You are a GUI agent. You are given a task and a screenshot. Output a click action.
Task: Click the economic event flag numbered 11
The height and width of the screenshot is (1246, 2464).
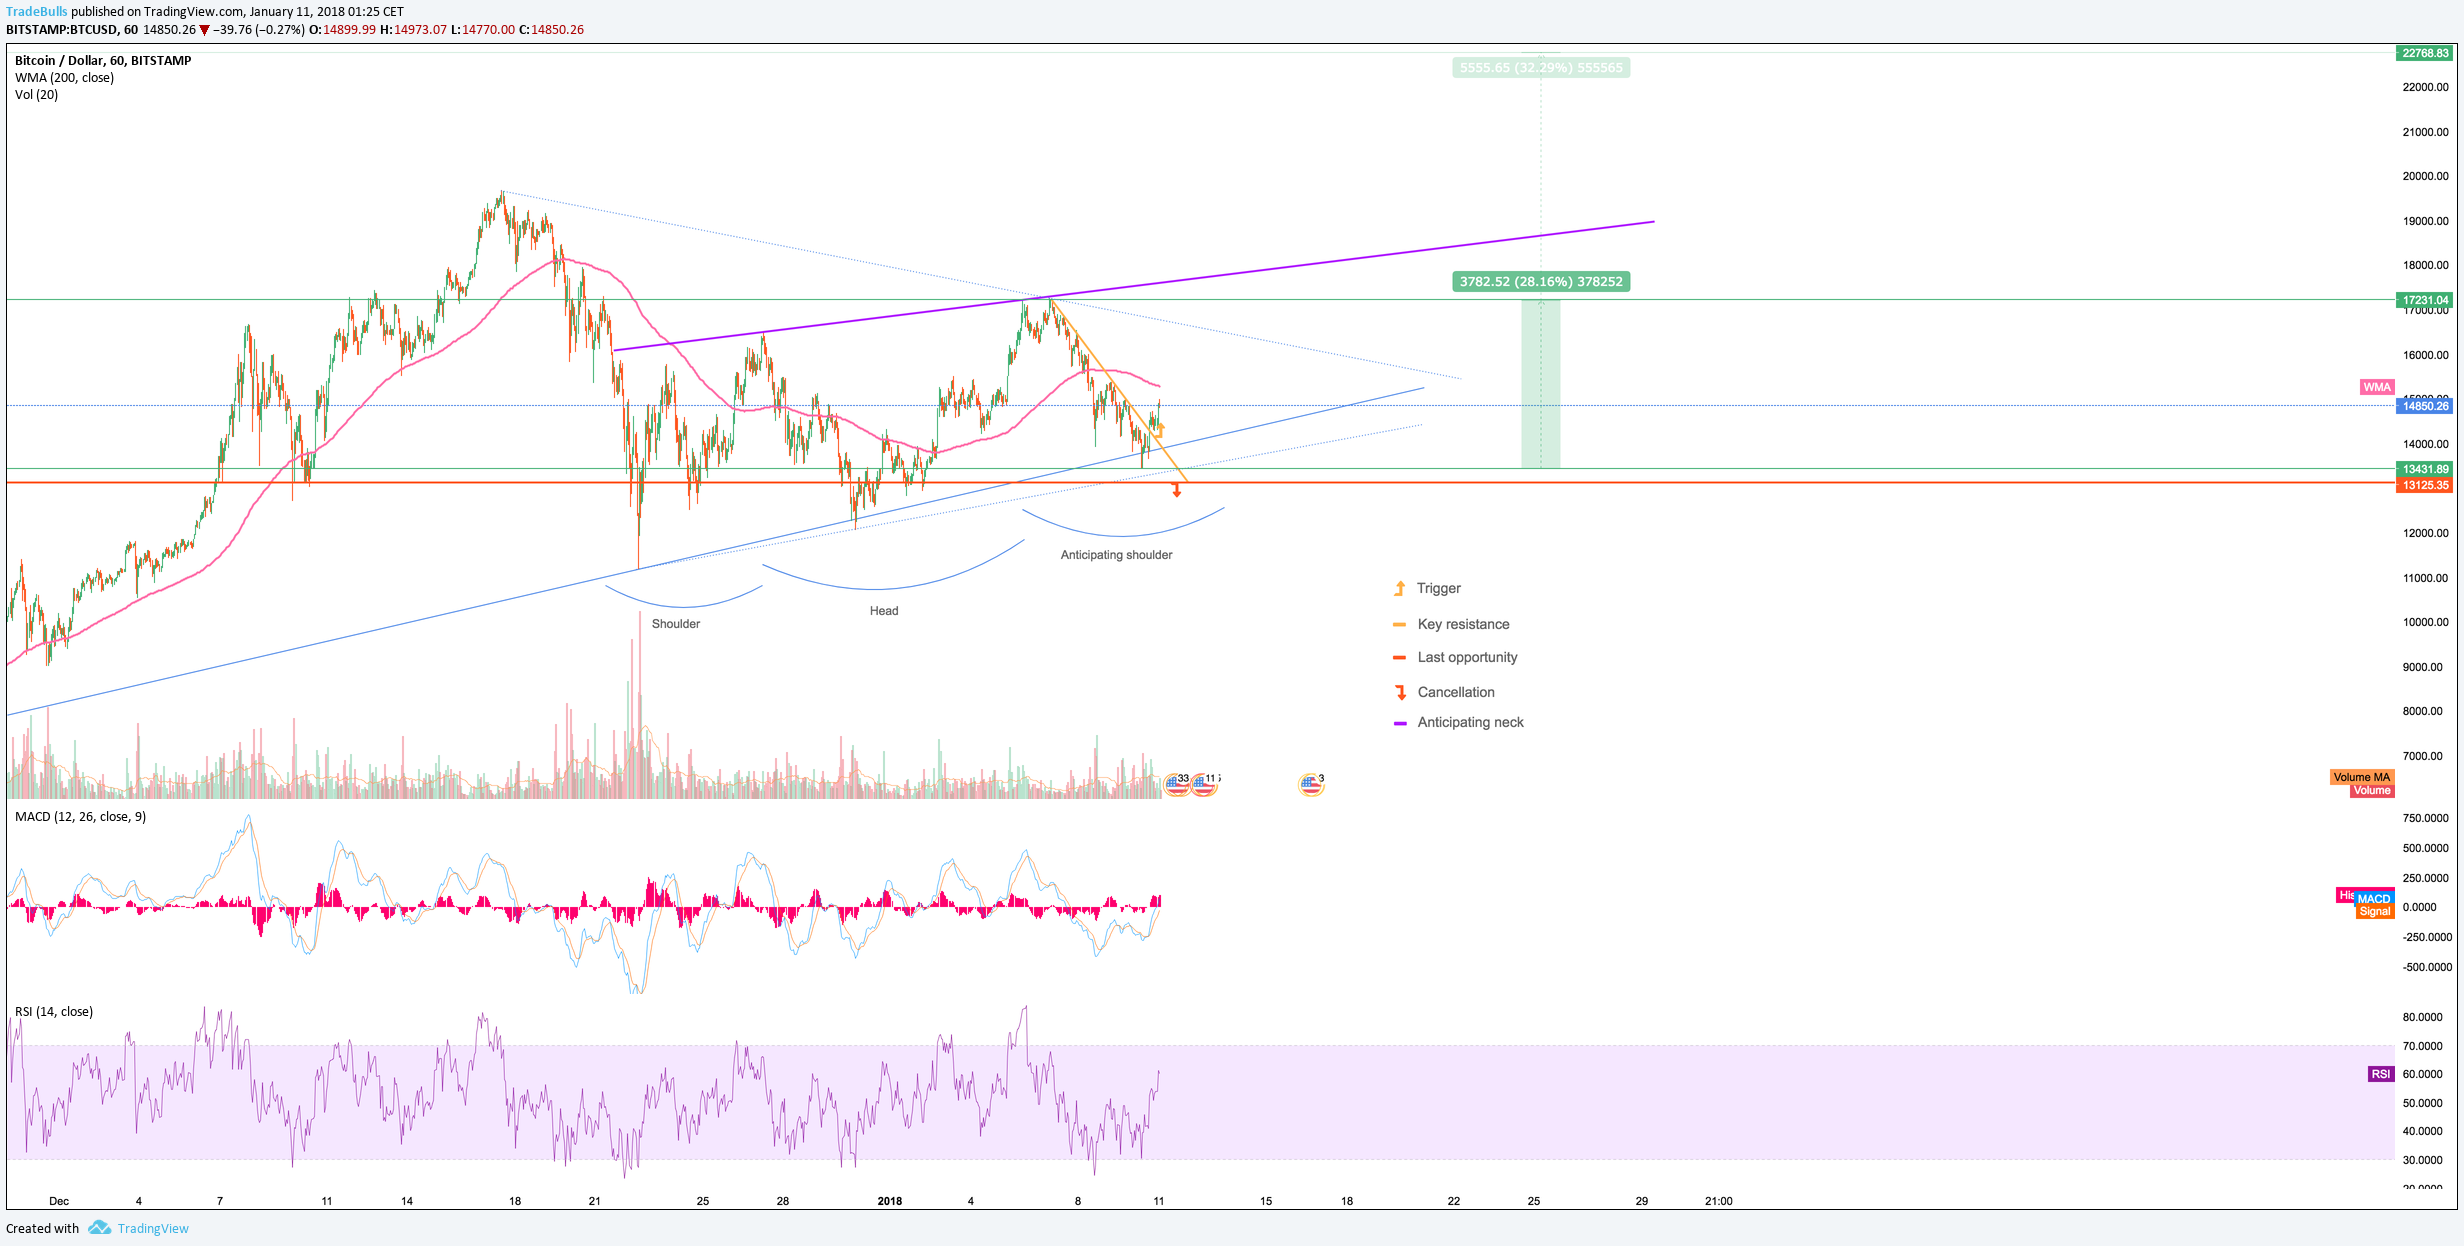click(x=1204, y=784)
